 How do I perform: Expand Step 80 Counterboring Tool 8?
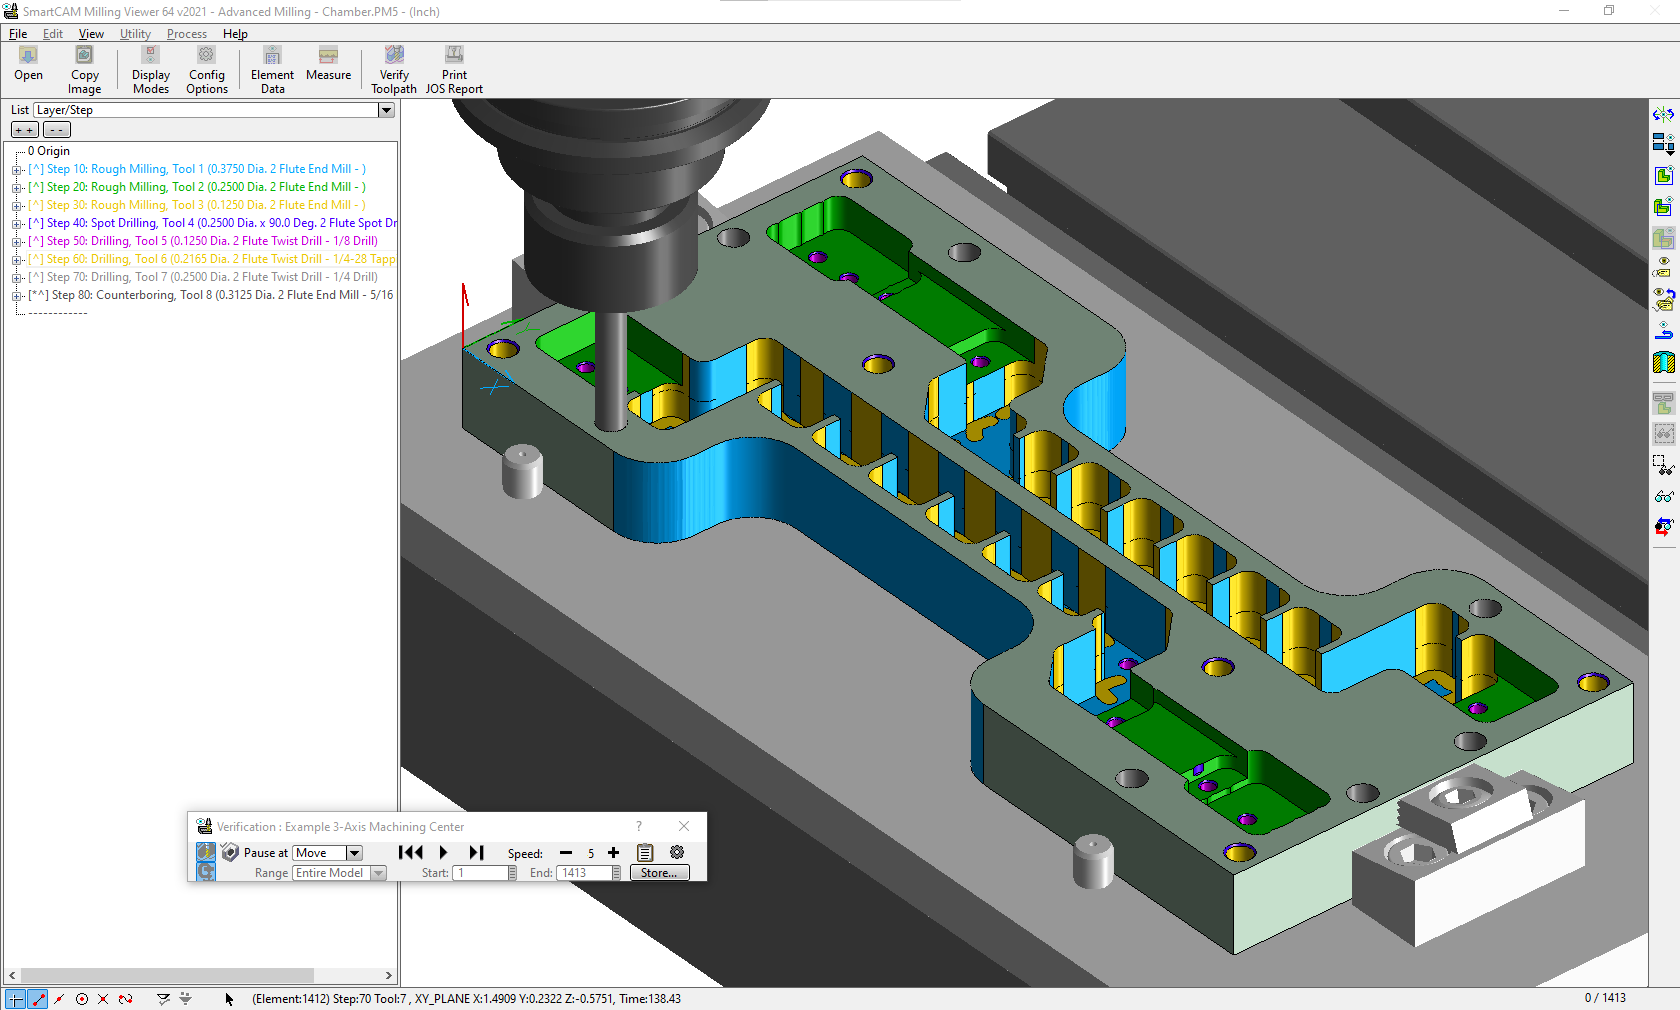[x=17, y=296]
